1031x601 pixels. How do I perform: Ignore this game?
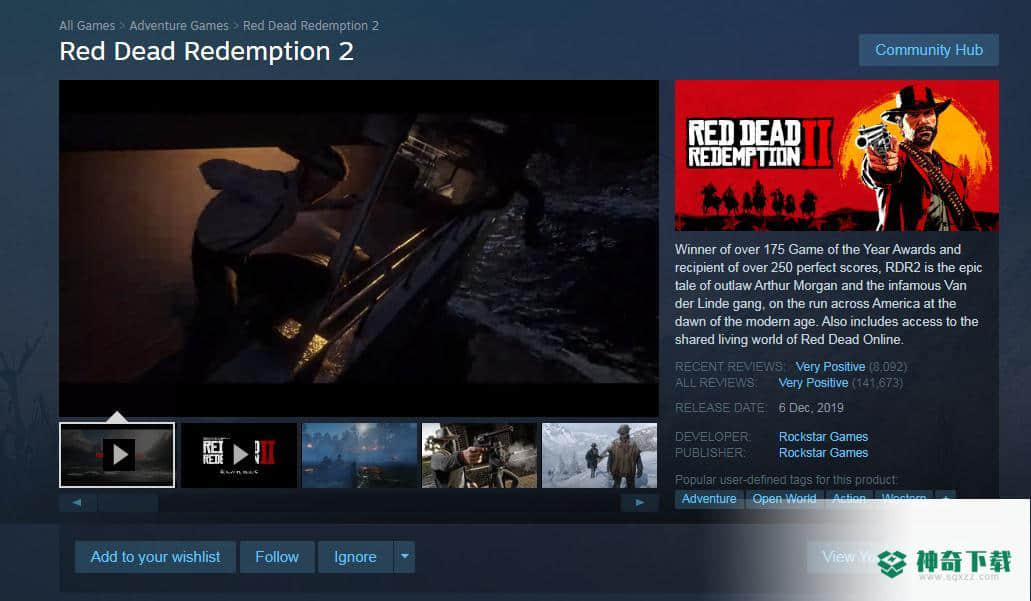[x=355, y=557]
